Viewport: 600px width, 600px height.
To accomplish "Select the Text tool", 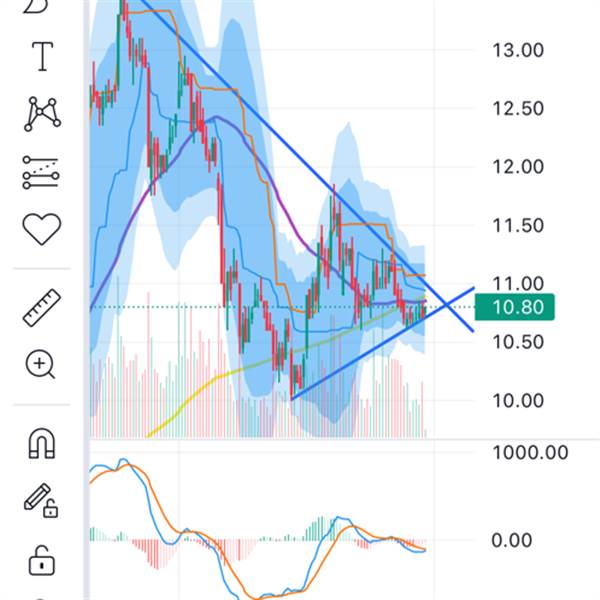I will pyautogui.click(x=42, y=57).
